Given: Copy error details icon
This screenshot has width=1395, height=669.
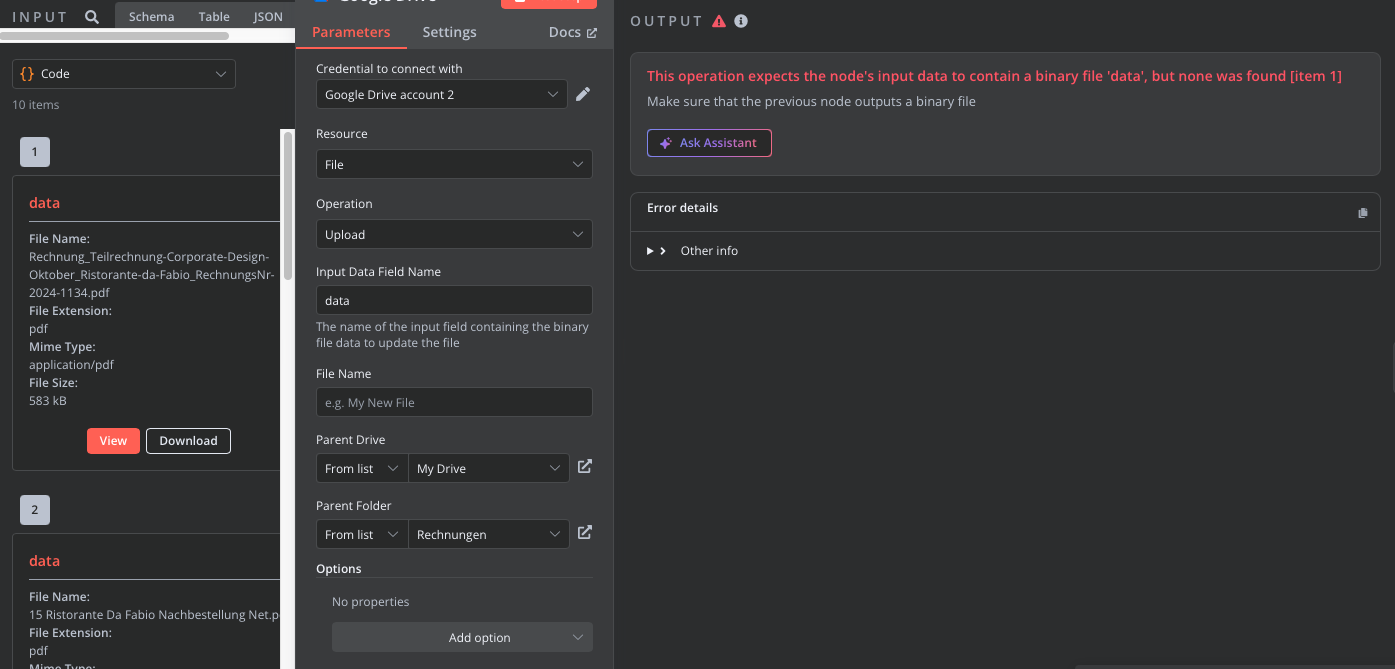Looking at the screenshot, I should click(1362, 213).
